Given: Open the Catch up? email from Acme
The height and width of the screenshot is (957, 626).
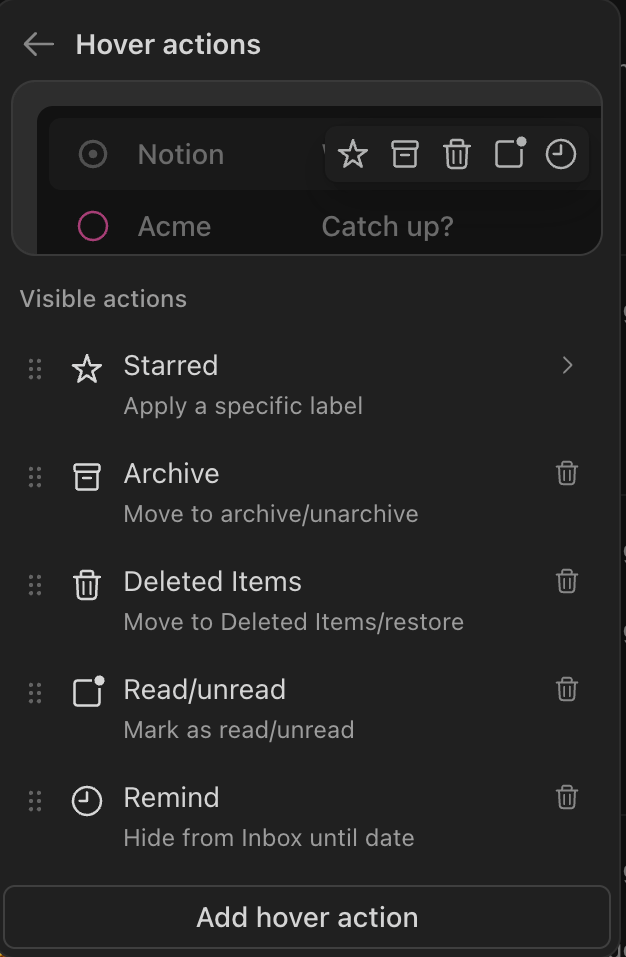Looking at the screenshot, I should coord(386,226).
